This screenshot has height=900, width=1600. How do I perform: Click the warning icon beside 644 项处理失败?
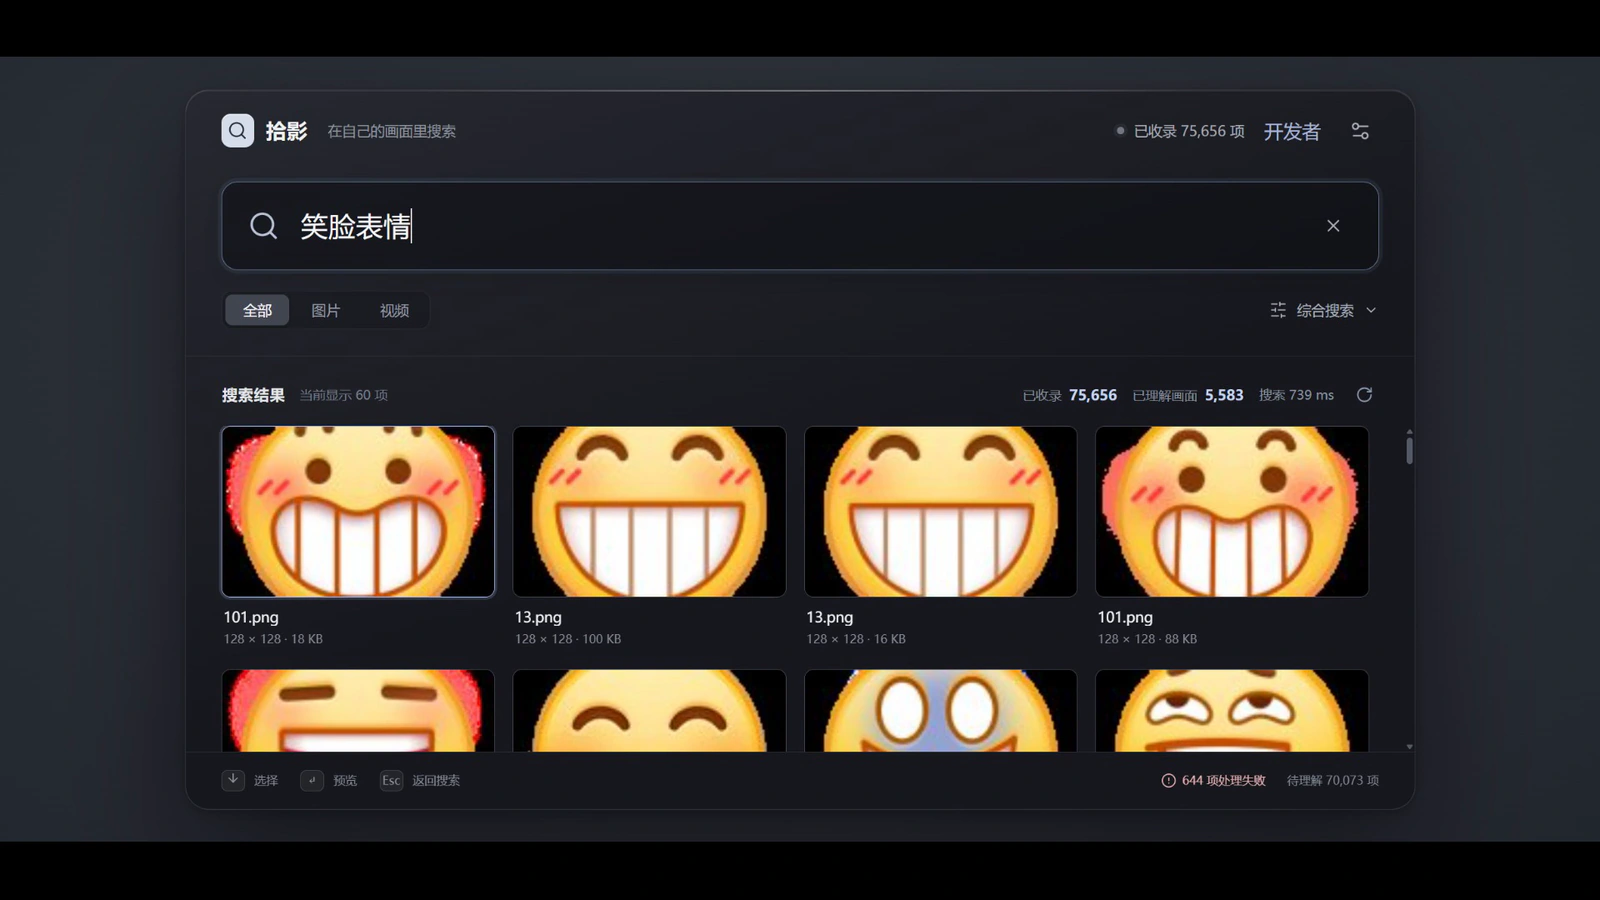coord(1168,780)
